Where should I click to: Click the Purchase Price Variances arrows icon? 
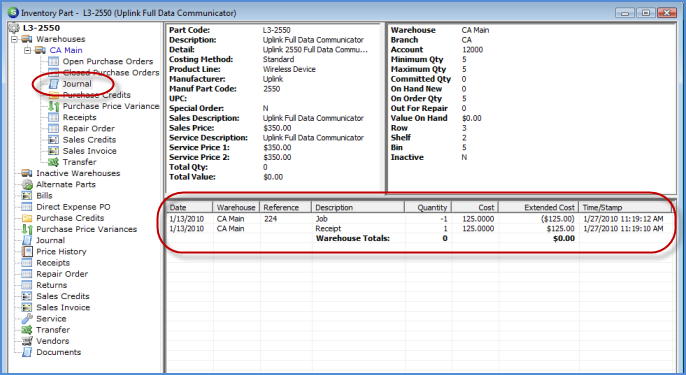click(x=27, y=229)
